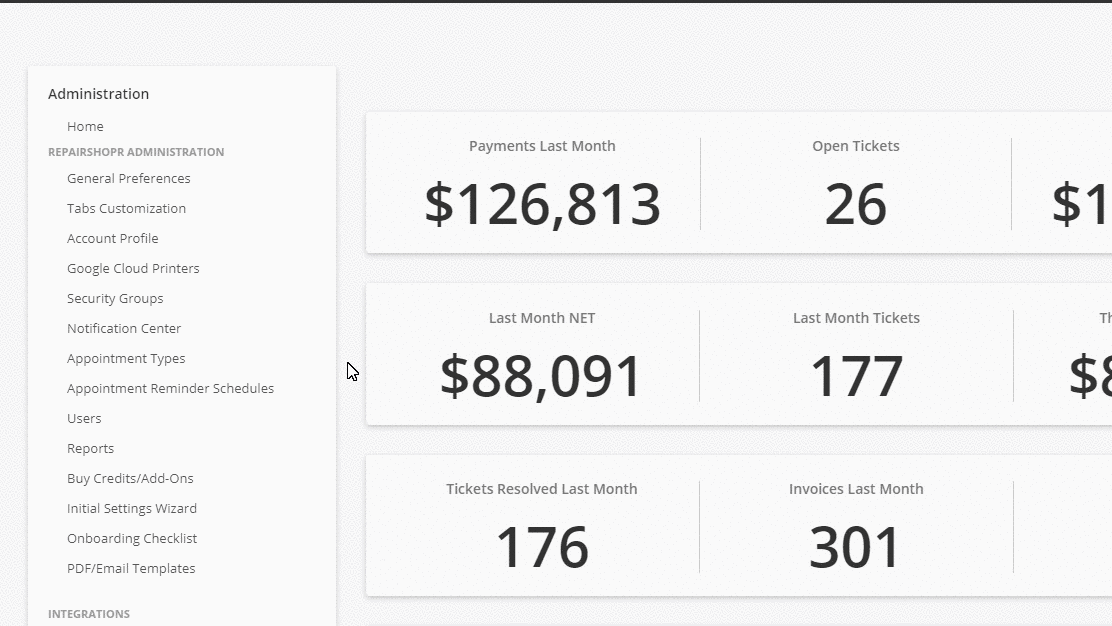This screenshot has height=626, width=1112.
Task: Open PDF/Email Templates
Action: tap(131, 568)
